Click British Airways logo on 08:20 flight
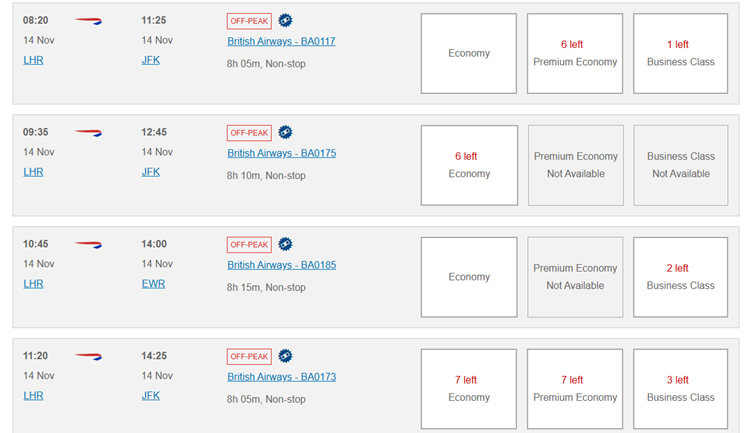This screenshot has width=750, height=433. 88,21
